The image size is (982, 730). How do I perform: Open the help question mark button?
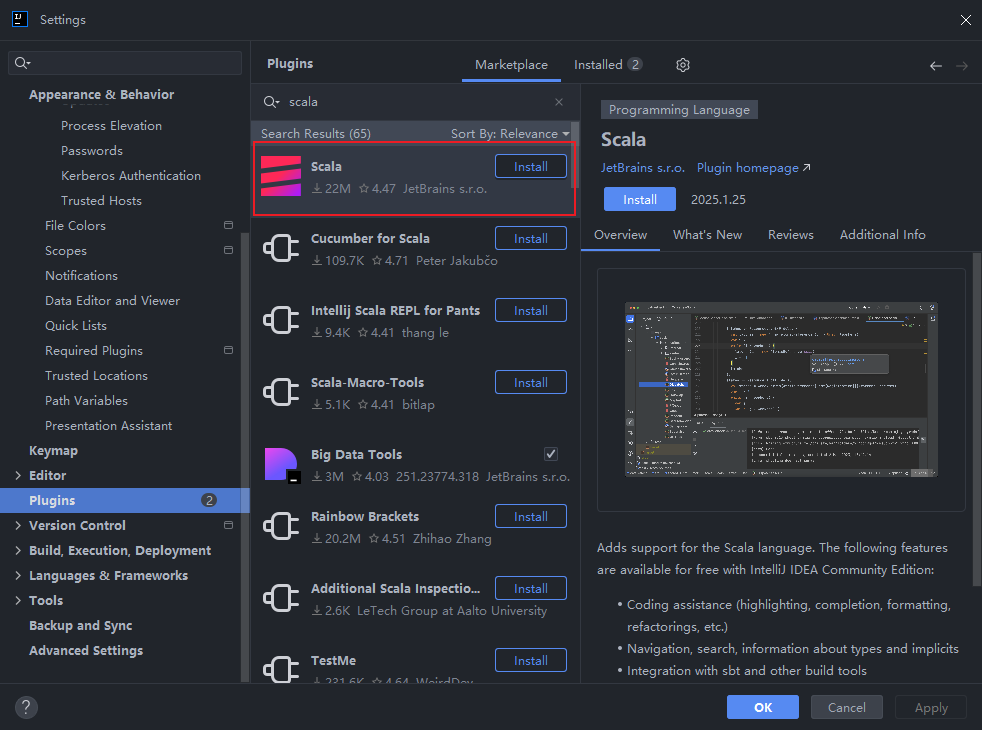(x=26, y=707)
